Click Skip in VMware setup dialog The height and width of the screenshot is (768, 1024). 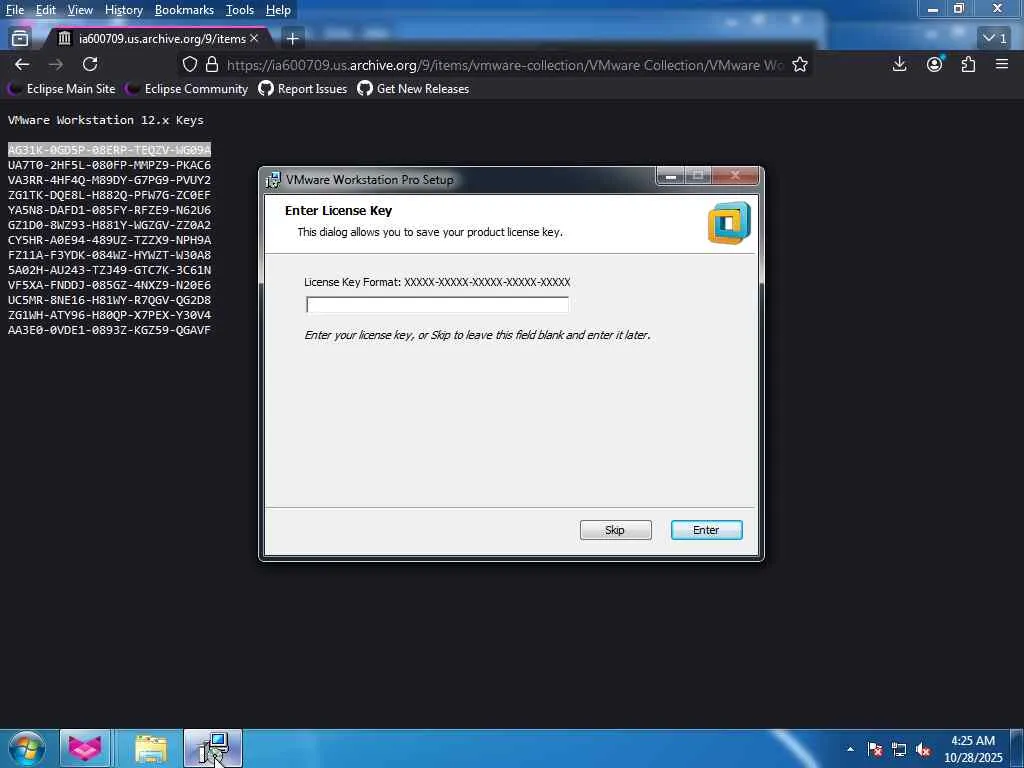coord(615,530)
